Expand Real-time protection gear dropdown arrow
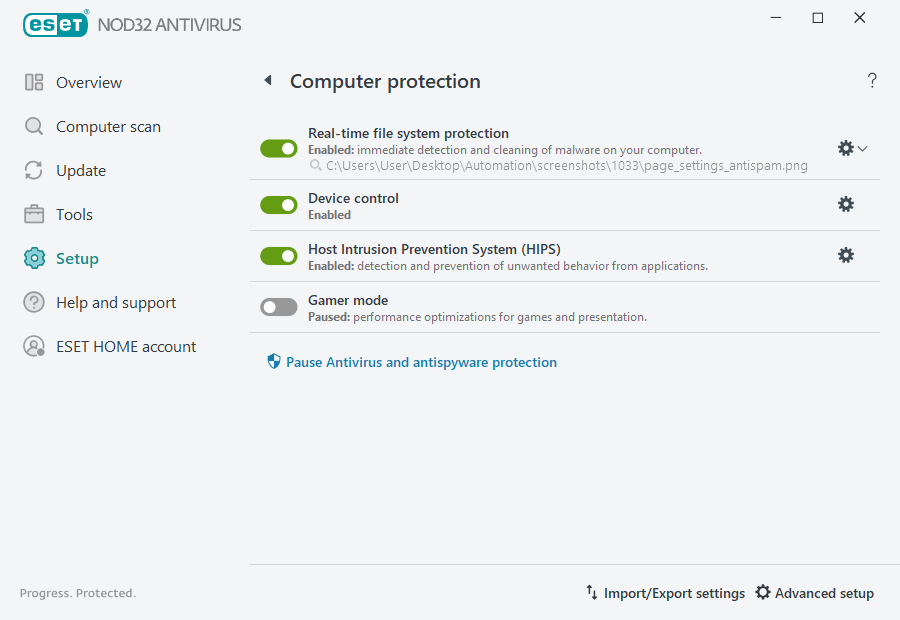900x620 pixels. (x=863, y=148)
